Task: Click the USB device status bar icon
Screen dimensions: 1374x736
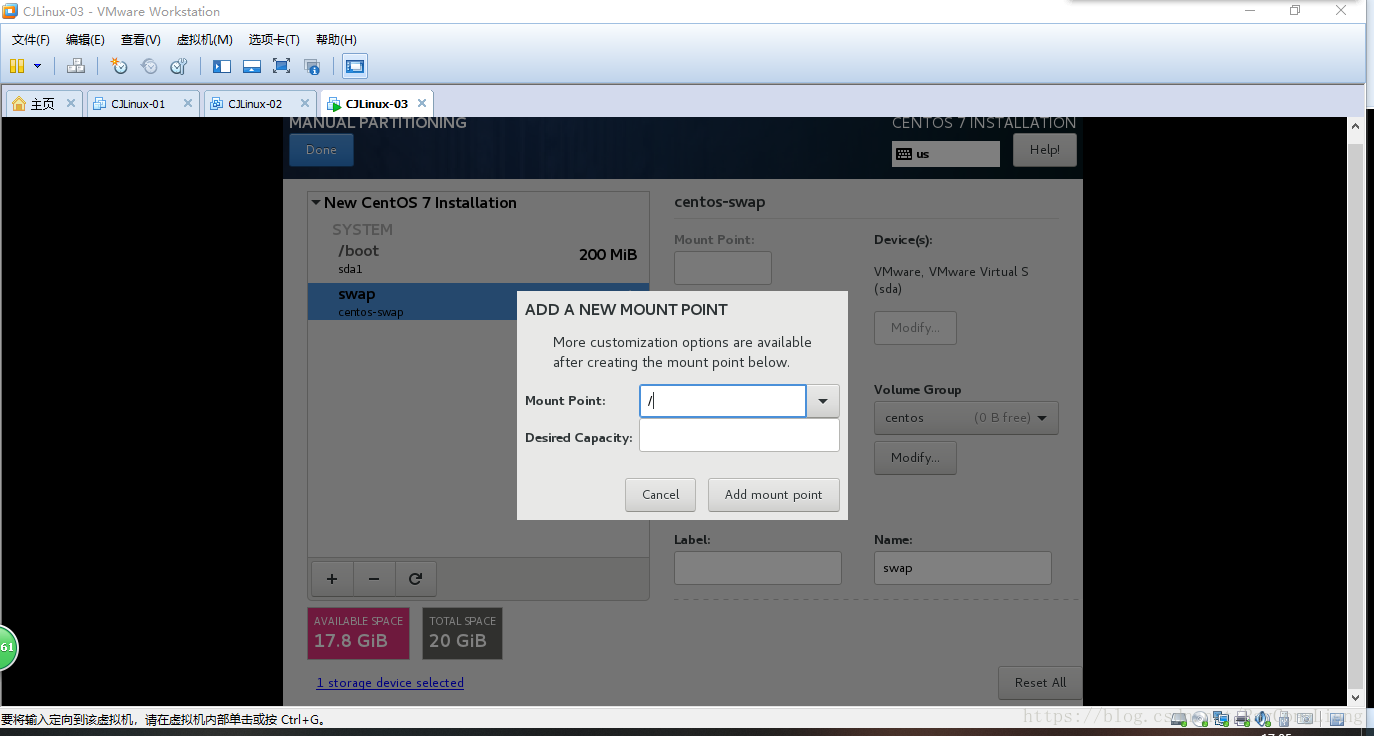Action: coord(1283,718)
